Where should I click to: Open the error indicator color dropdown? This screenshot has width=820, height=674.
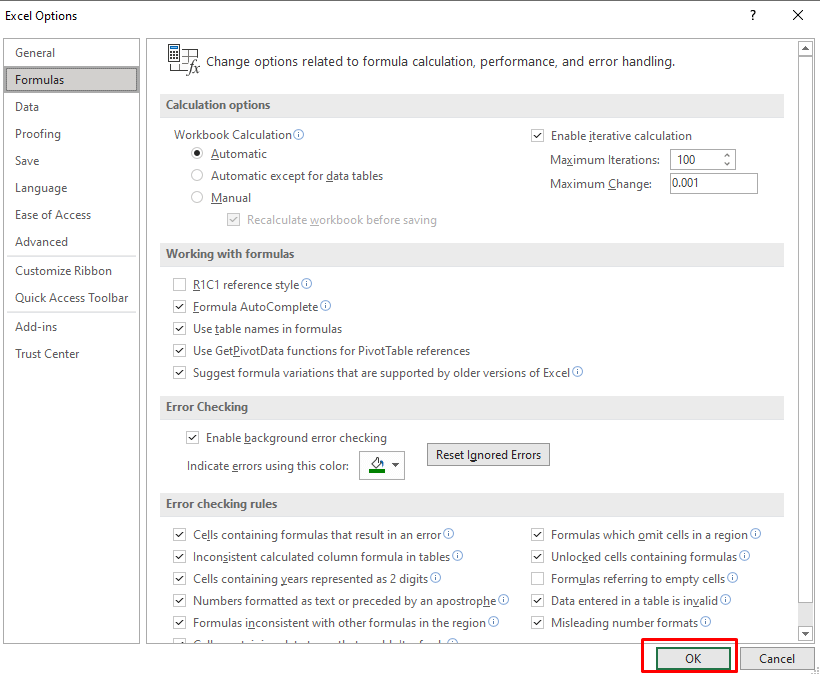coord(397,465)
